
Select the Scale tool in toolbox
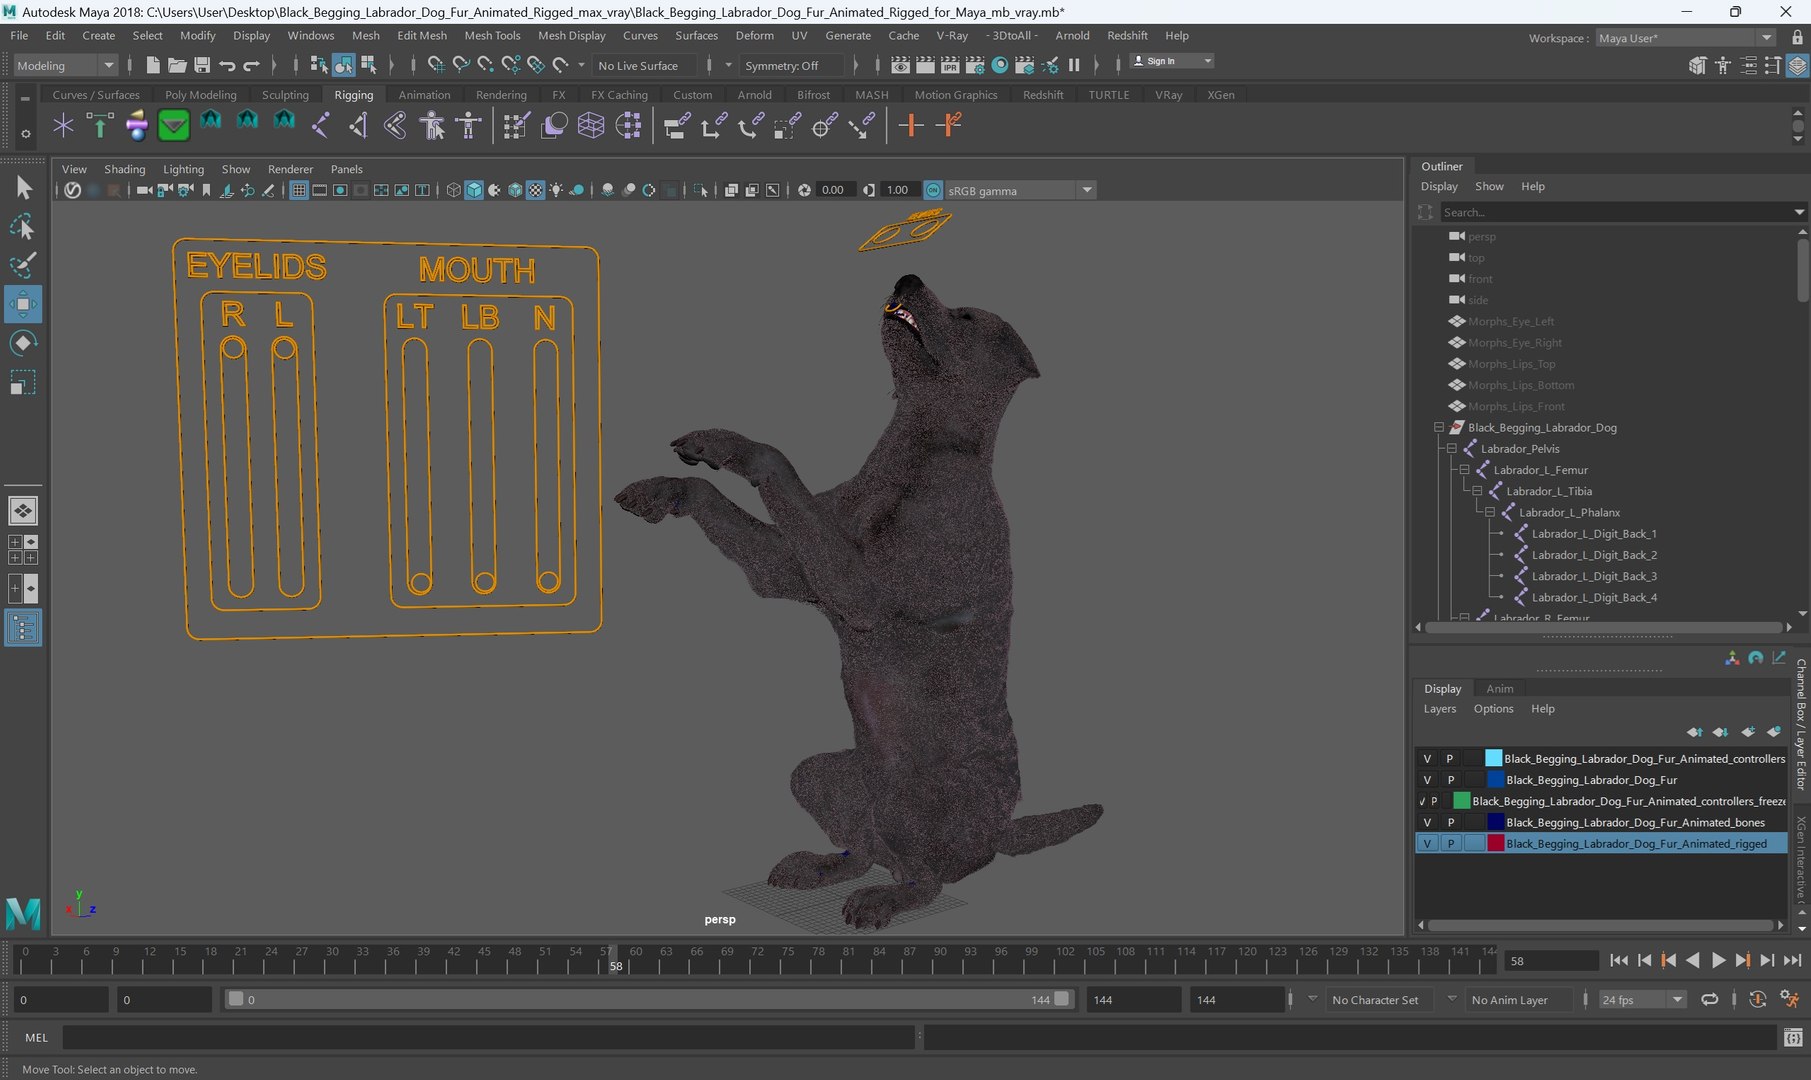[22, 383]
